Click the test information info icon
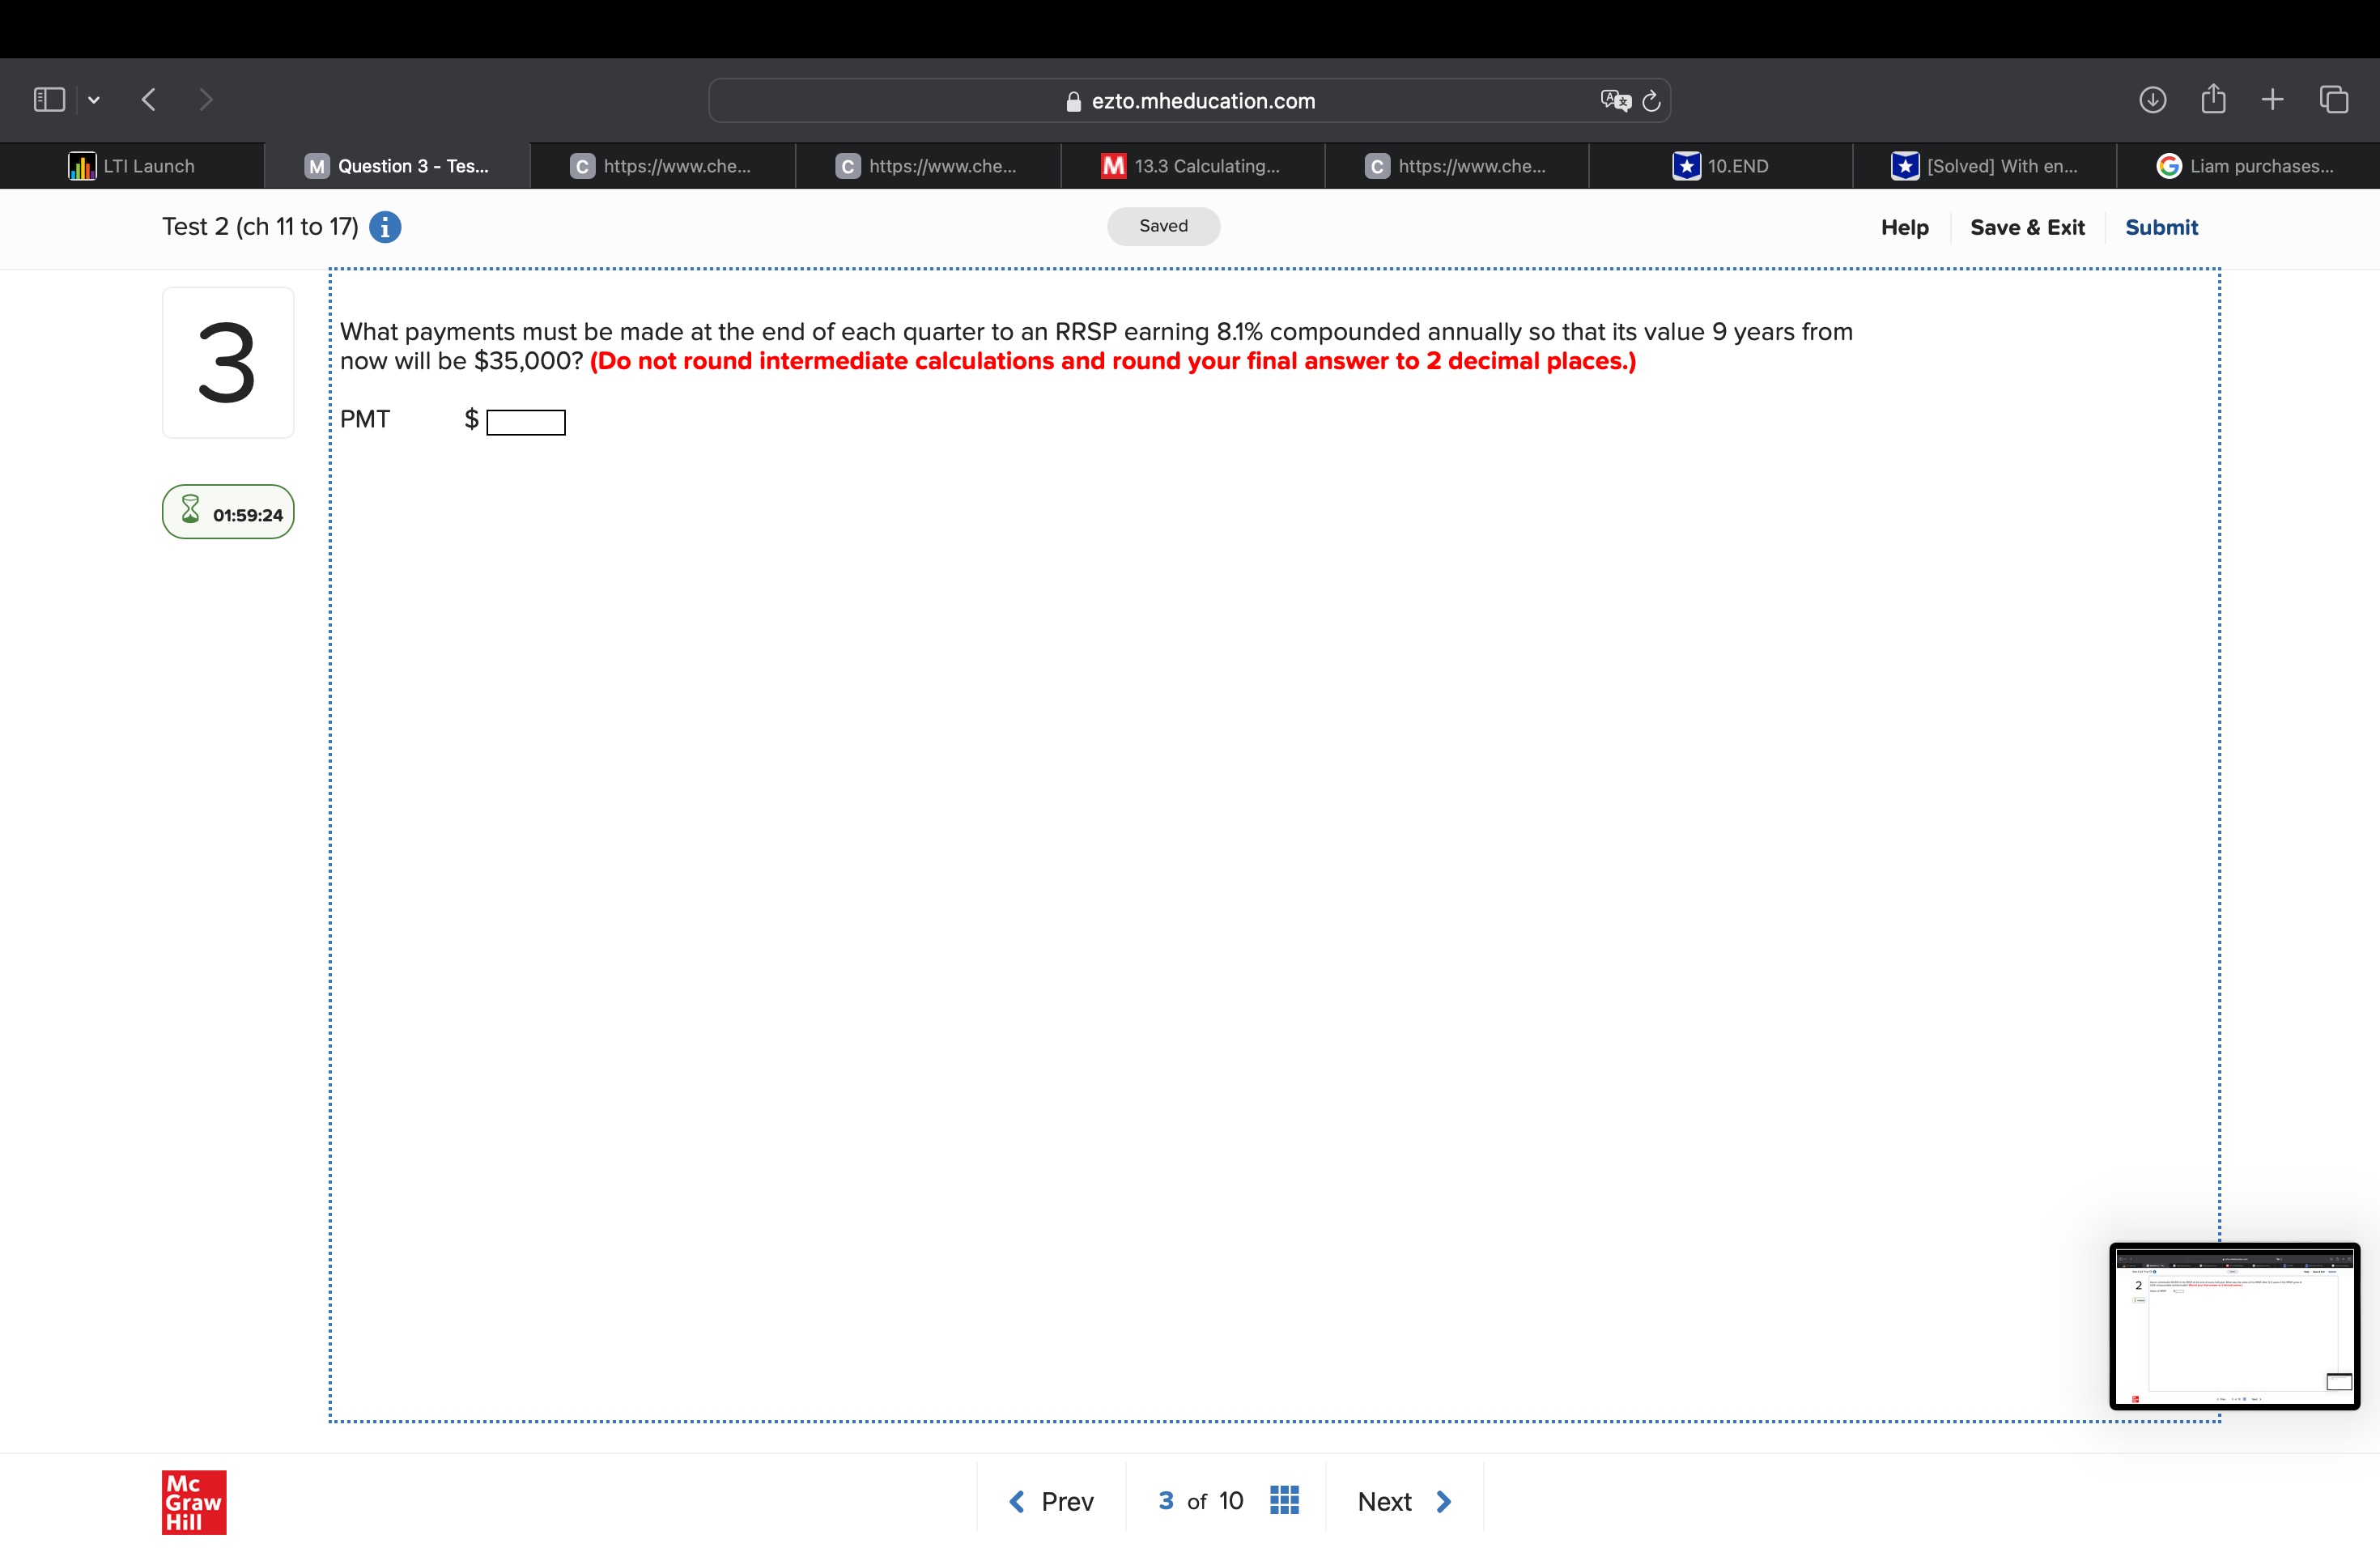Viewport: 2380px width, 1548px height. pos(385,227)
